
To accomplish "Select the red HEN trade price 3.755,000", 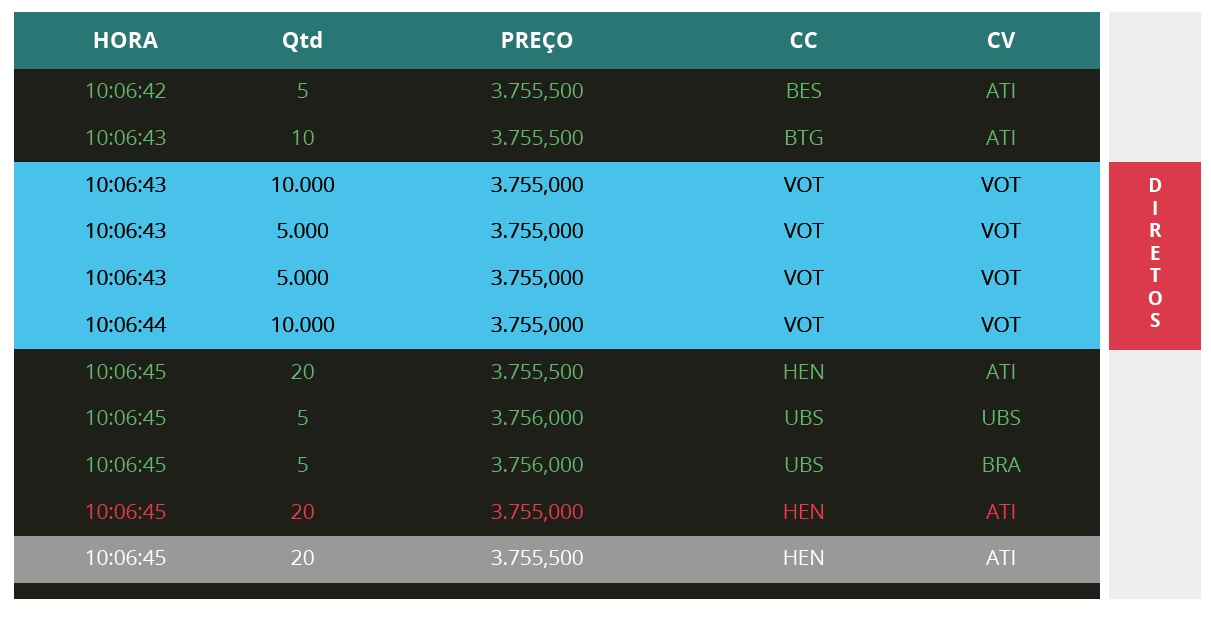I will (x=537, y=512).
